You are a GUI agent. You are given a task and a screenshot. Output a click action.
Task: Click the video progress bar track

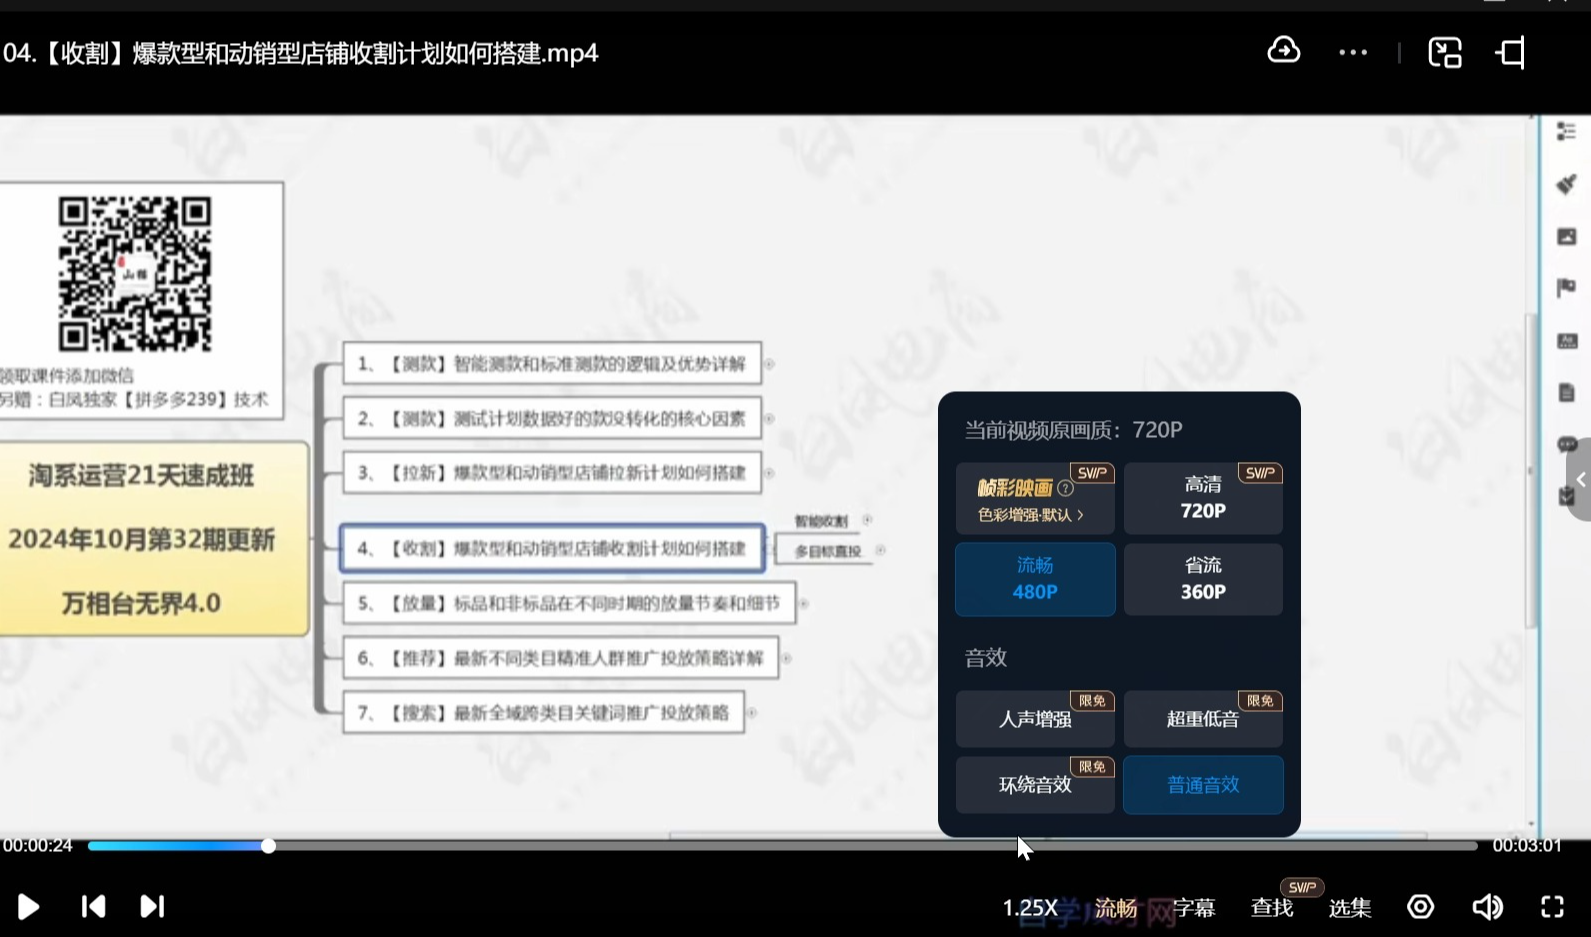pyautogui.click(x=782, y=846)
